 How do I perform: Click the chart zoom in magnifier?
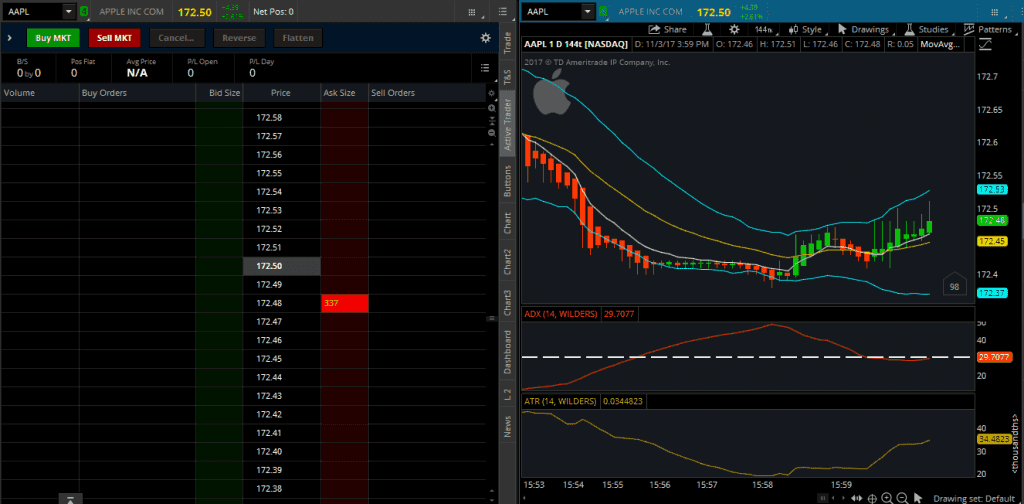[x=887, y=498]
